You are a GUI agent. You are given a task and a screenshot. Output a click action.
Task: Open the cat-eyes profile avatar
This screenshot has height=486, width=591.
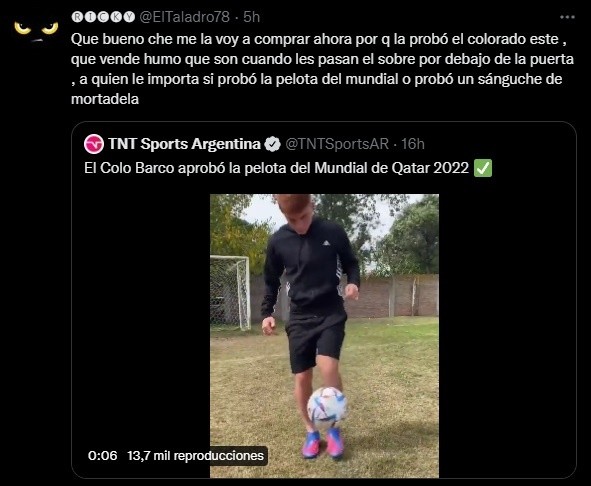coord(36,29)
